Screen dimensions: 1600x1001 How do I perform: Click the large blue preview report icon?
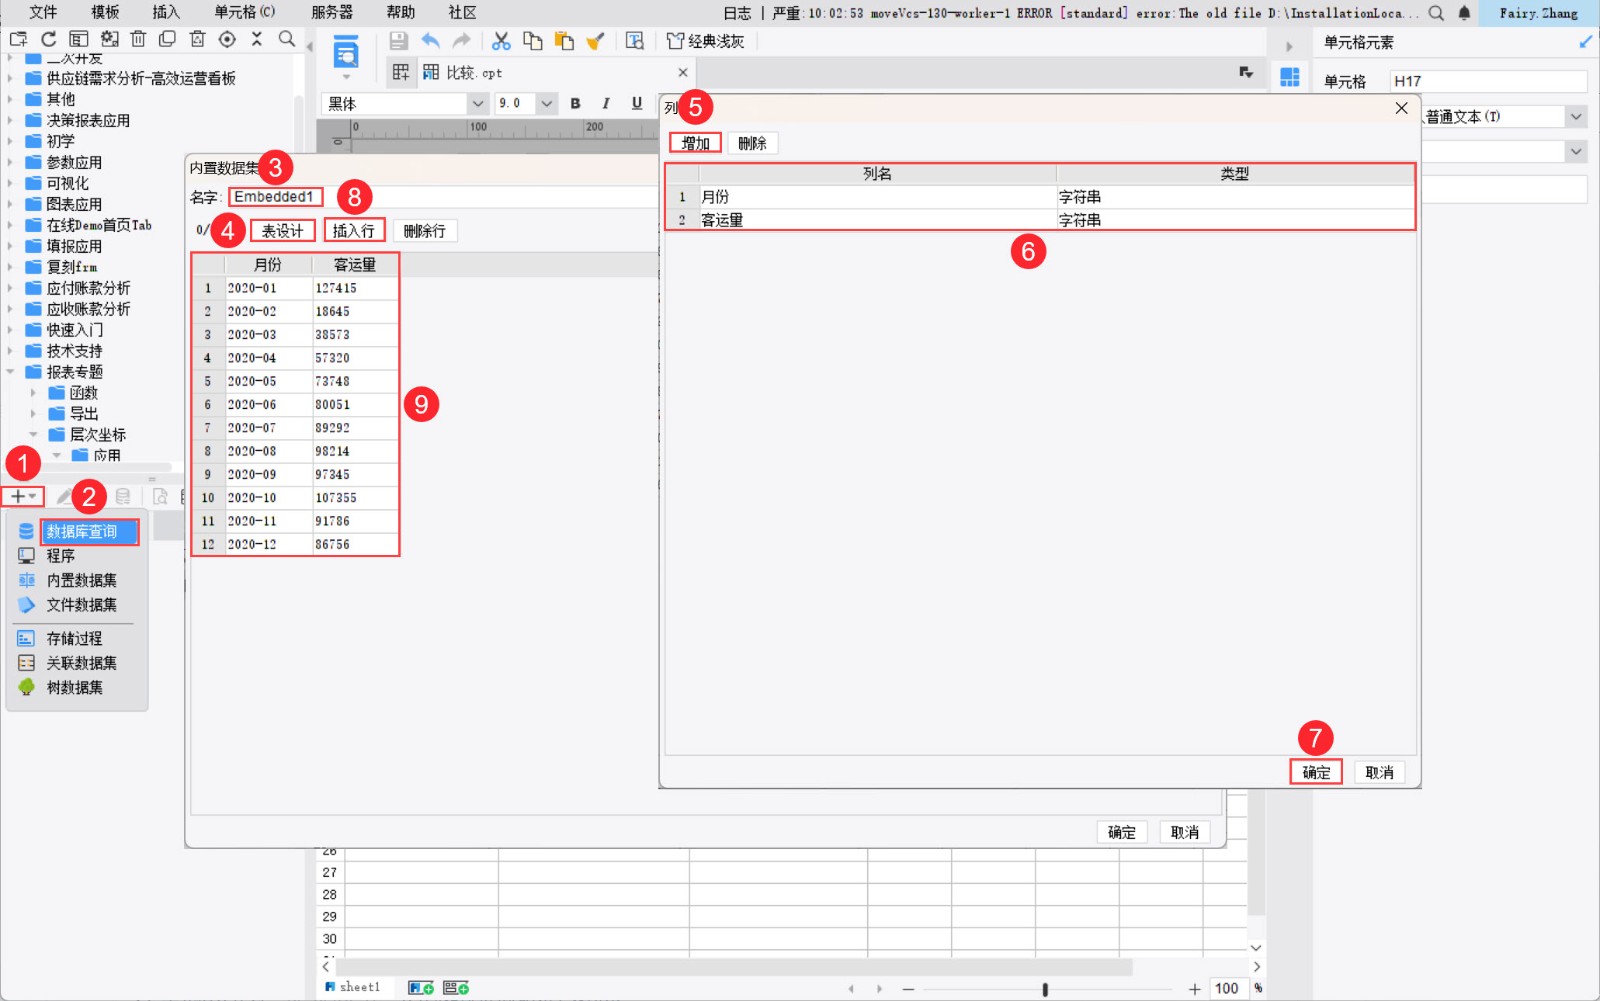(346, 52)
